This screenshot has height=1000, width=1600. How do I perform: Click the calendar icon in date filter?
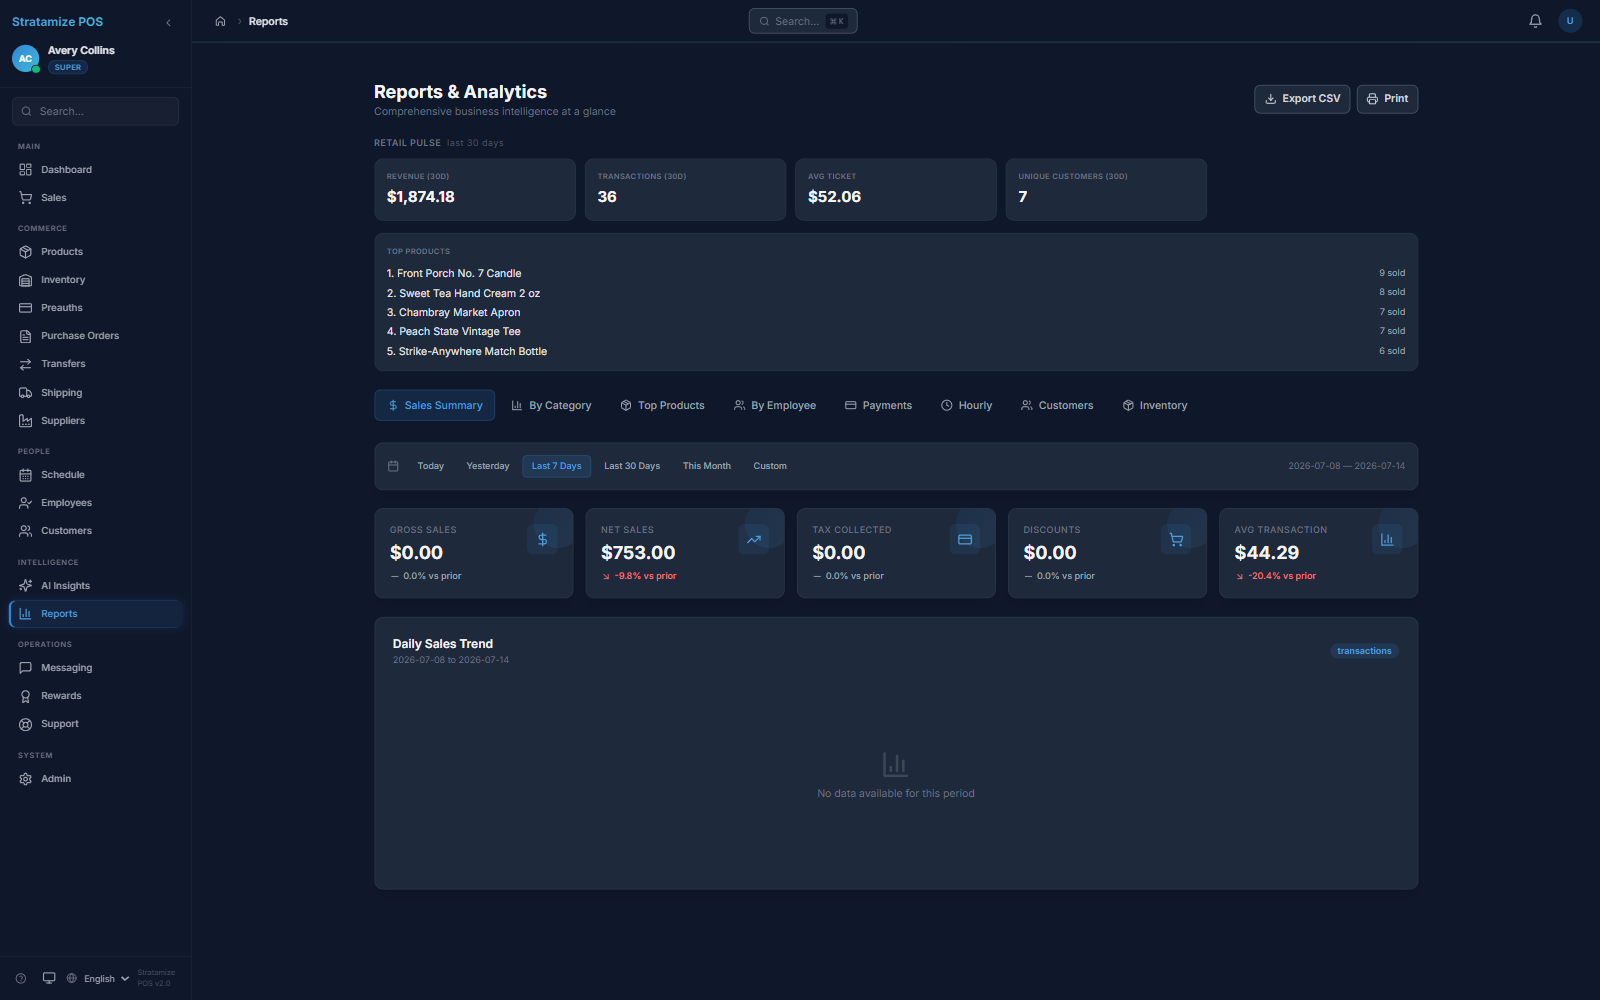(393, 466)
